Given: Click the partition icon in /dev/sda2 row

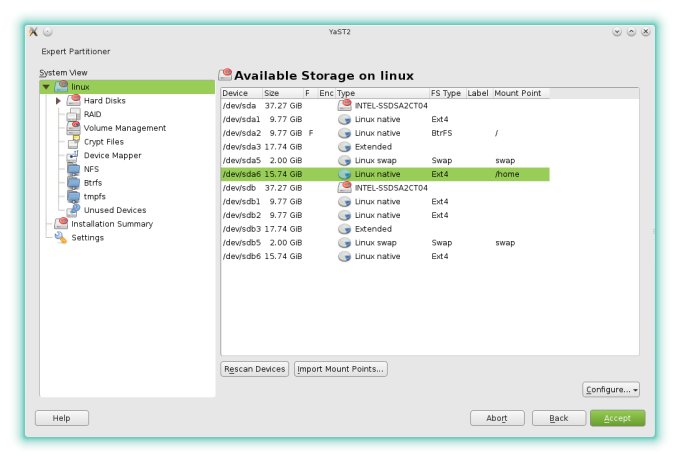Looking at the screenshot, I should point(344,133).
